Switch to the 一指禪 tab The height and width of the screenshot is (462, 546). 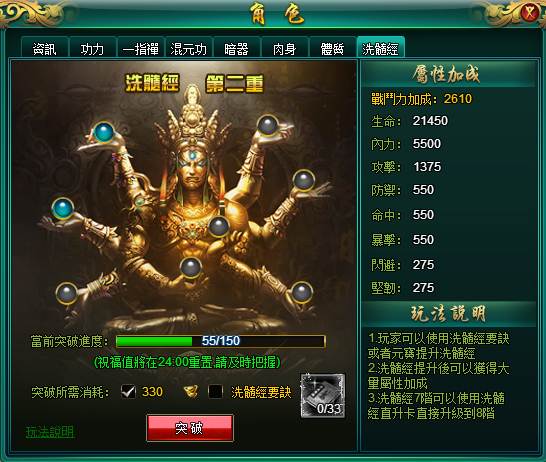point(141,47)
